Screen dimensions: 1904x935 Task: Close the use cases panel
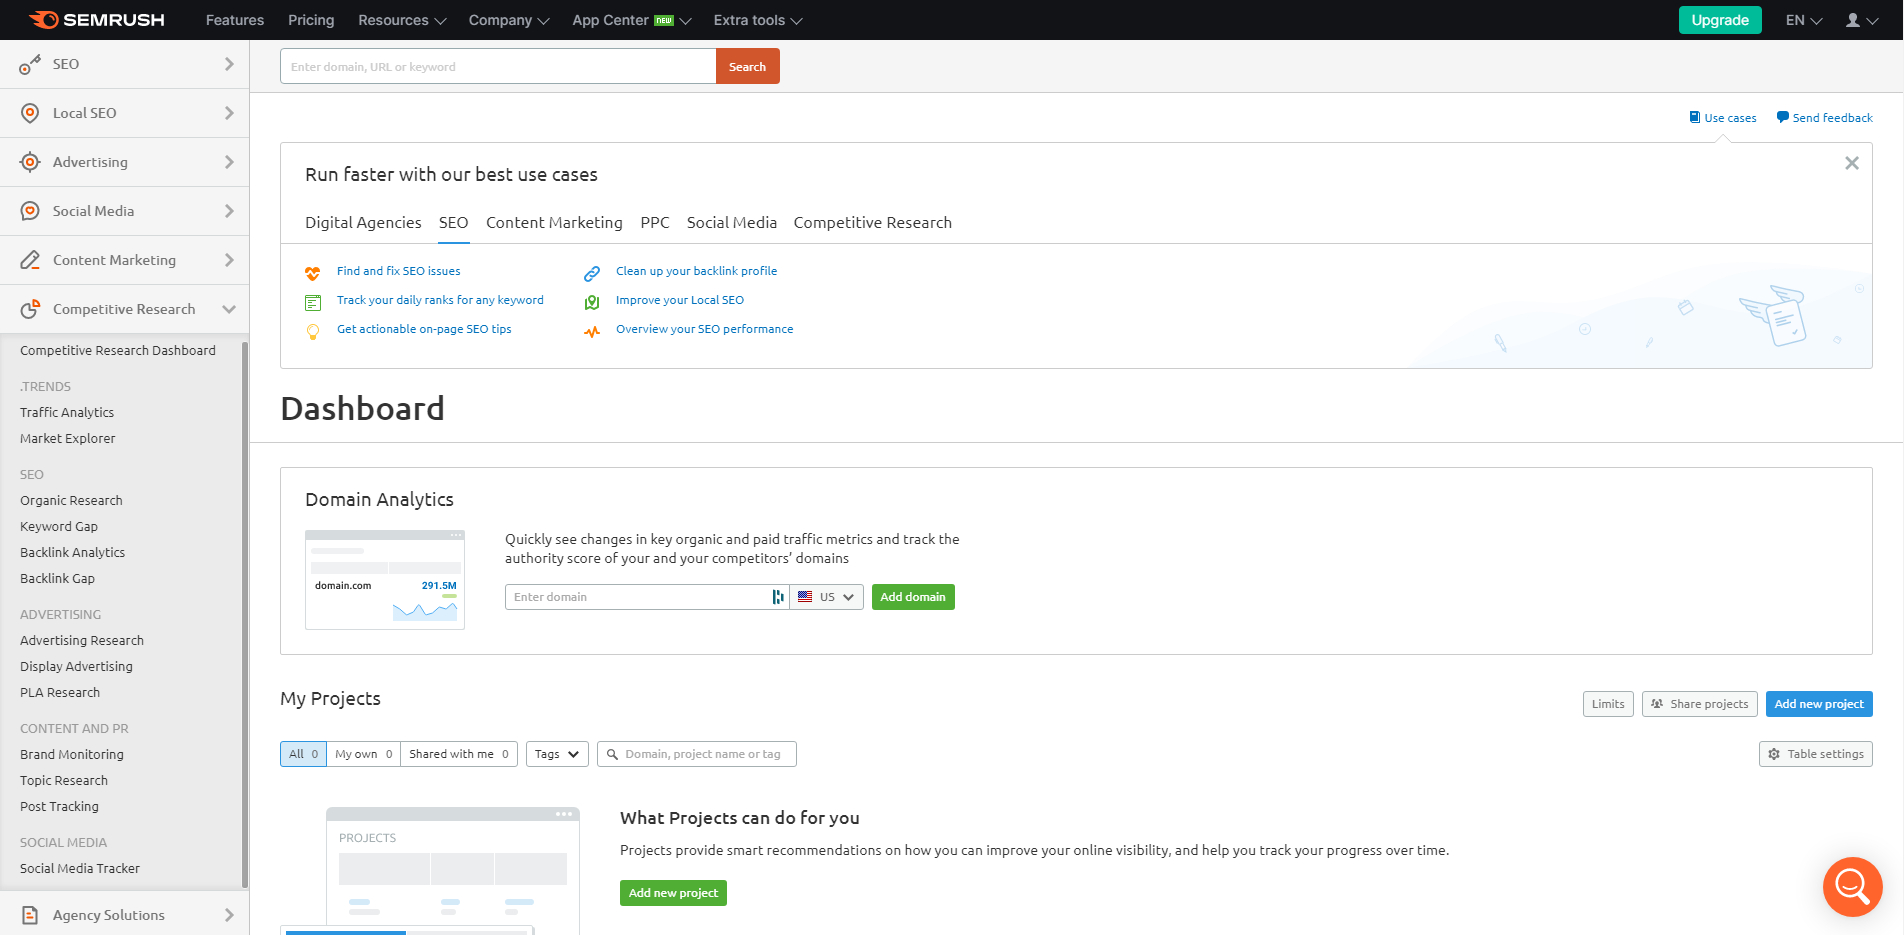tap(1852, 163)
